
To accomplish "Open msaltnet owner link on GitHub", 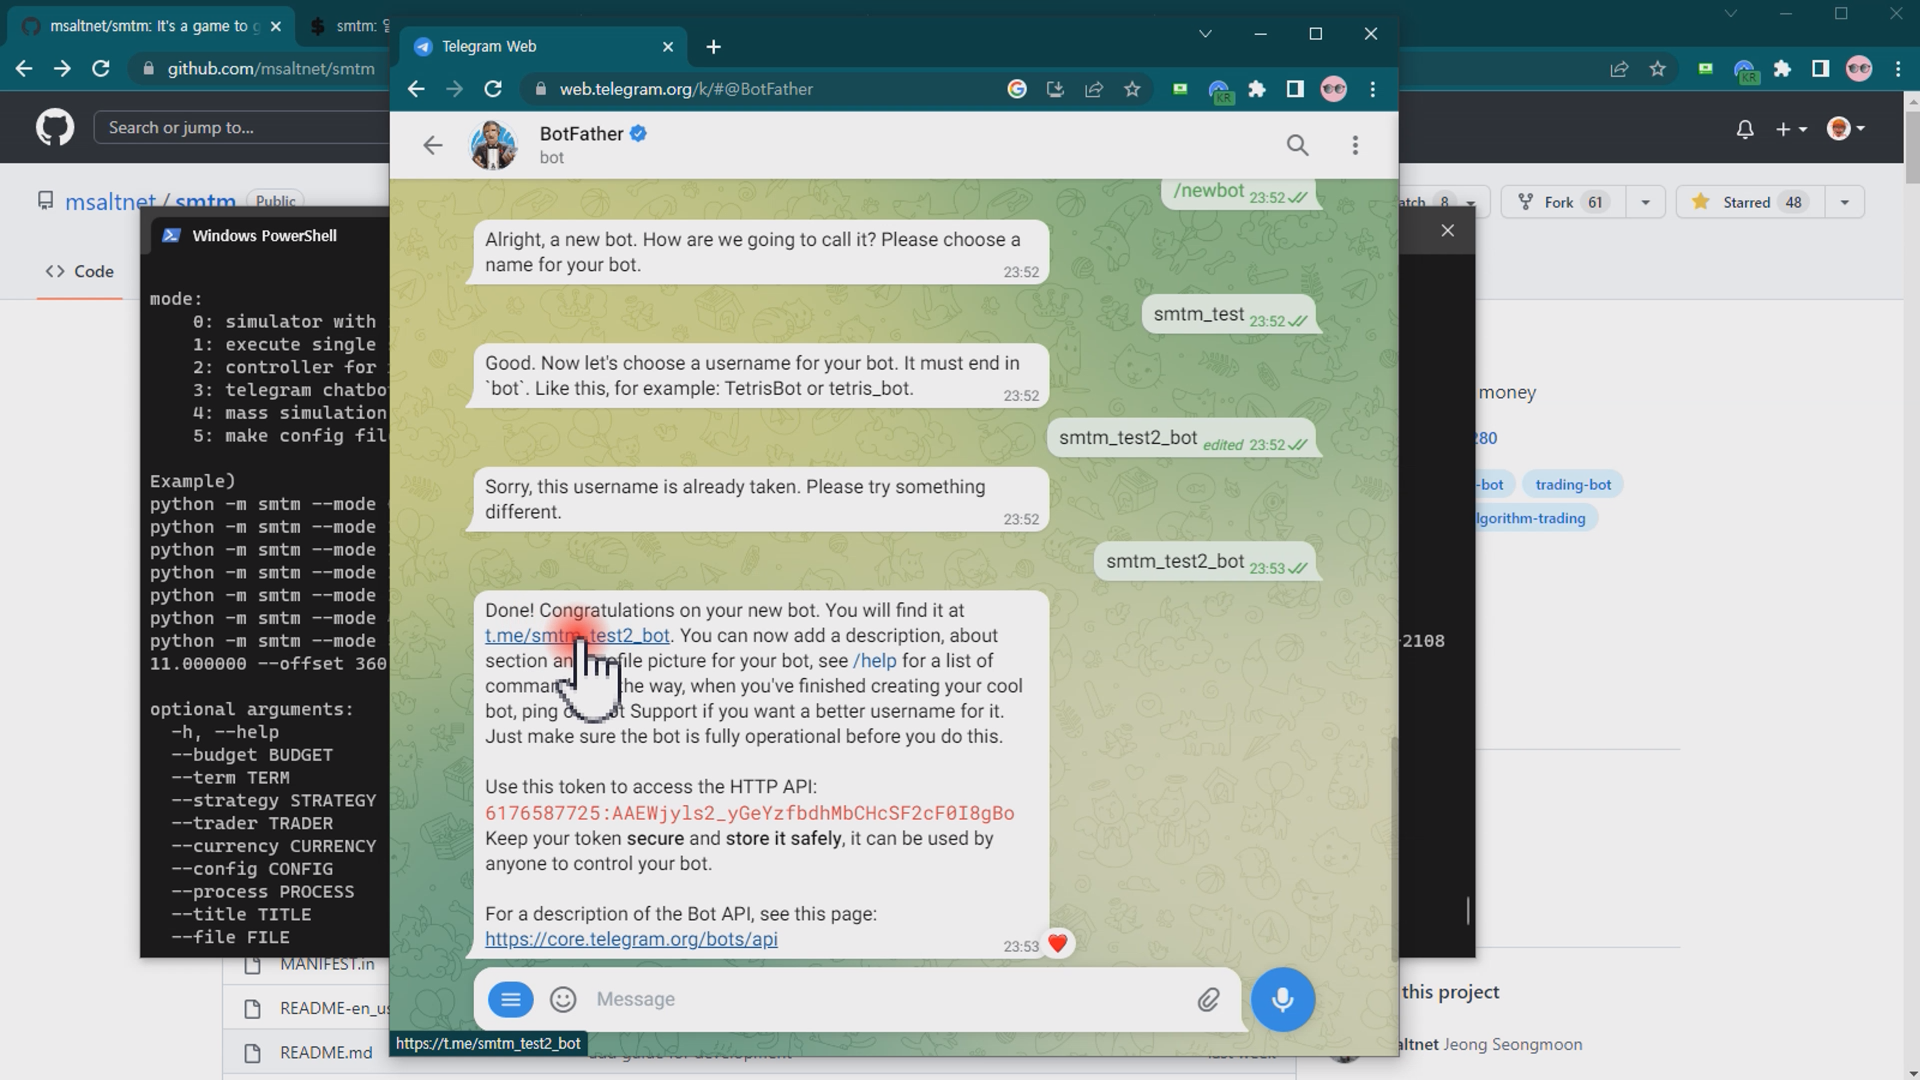I will pos(110,202).
